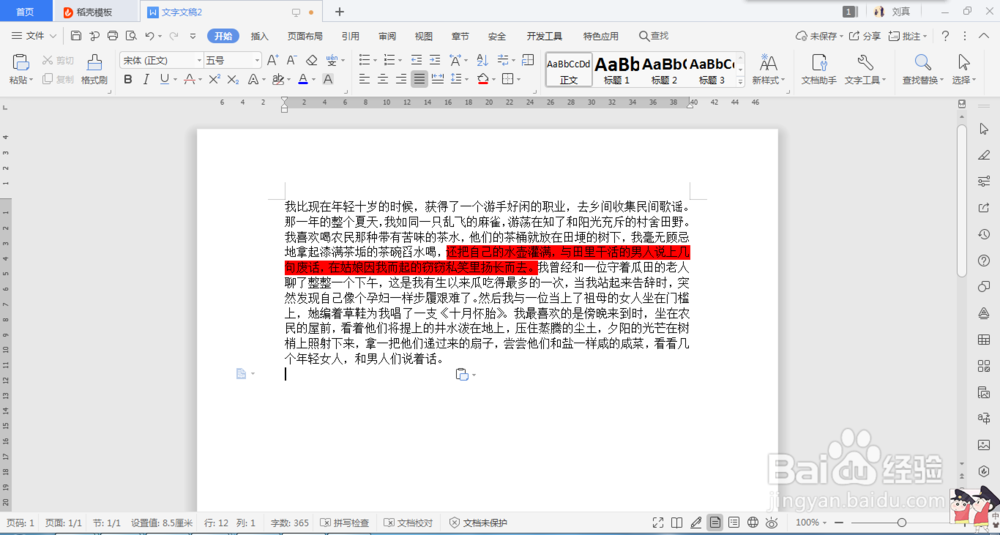Viewport: 1000px width, 535px height.
Task: Switch to reading layout in status bar
Action: [x=677, y=523]
